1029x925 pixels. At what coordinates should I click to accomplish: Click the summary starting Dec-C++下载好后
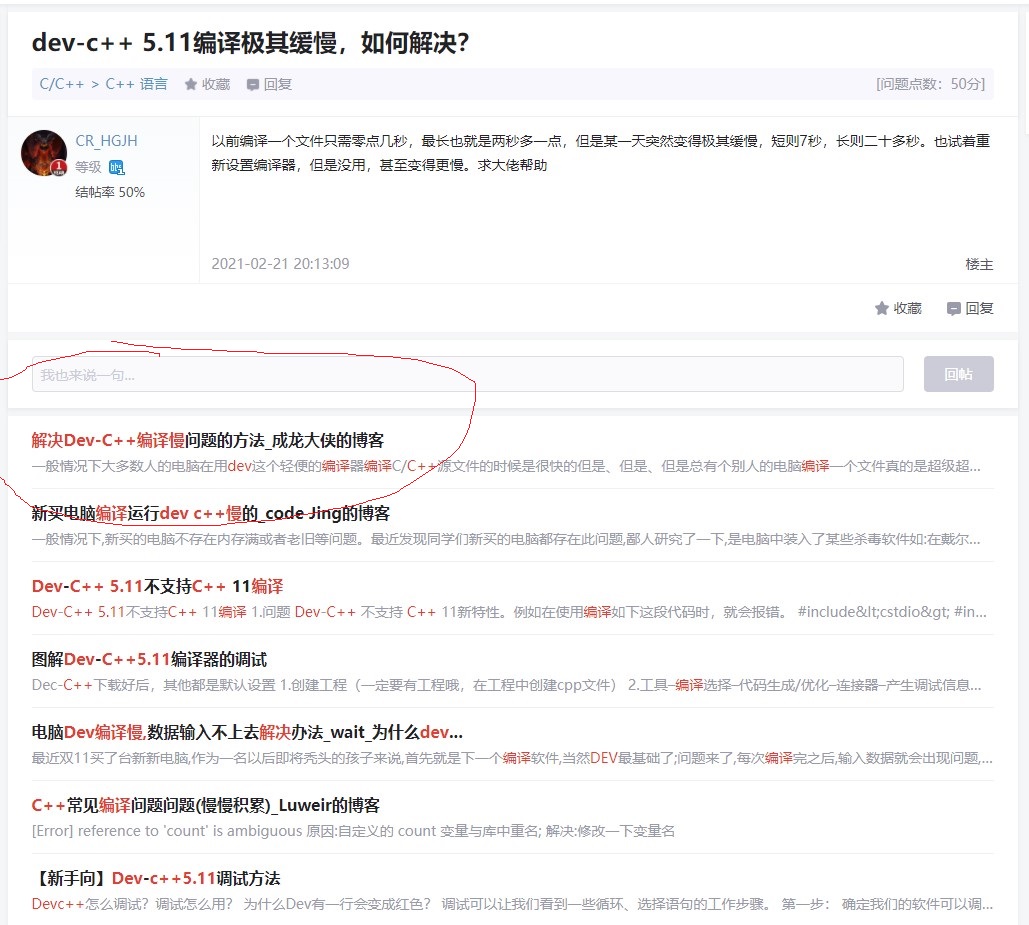click(x=507, y=686)
